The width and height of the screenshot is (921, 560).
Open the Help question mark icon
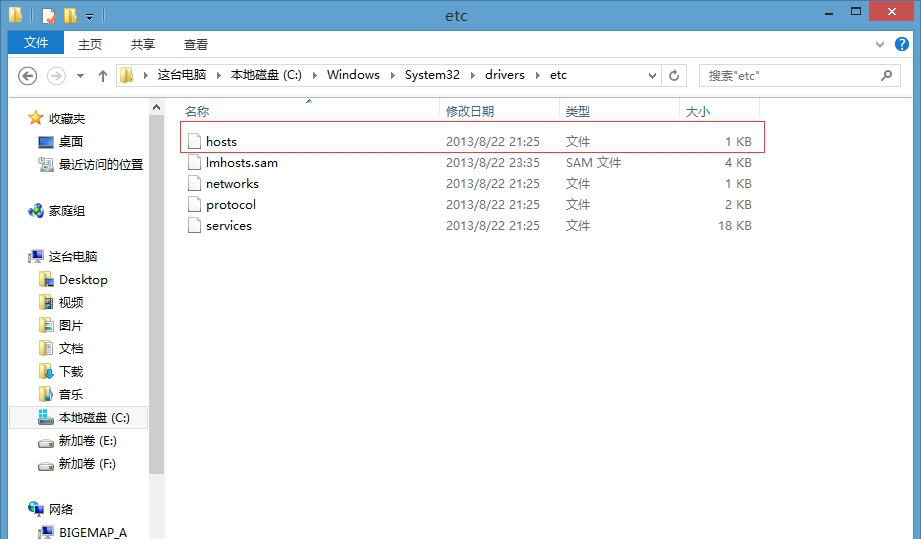tap(902, 44)
